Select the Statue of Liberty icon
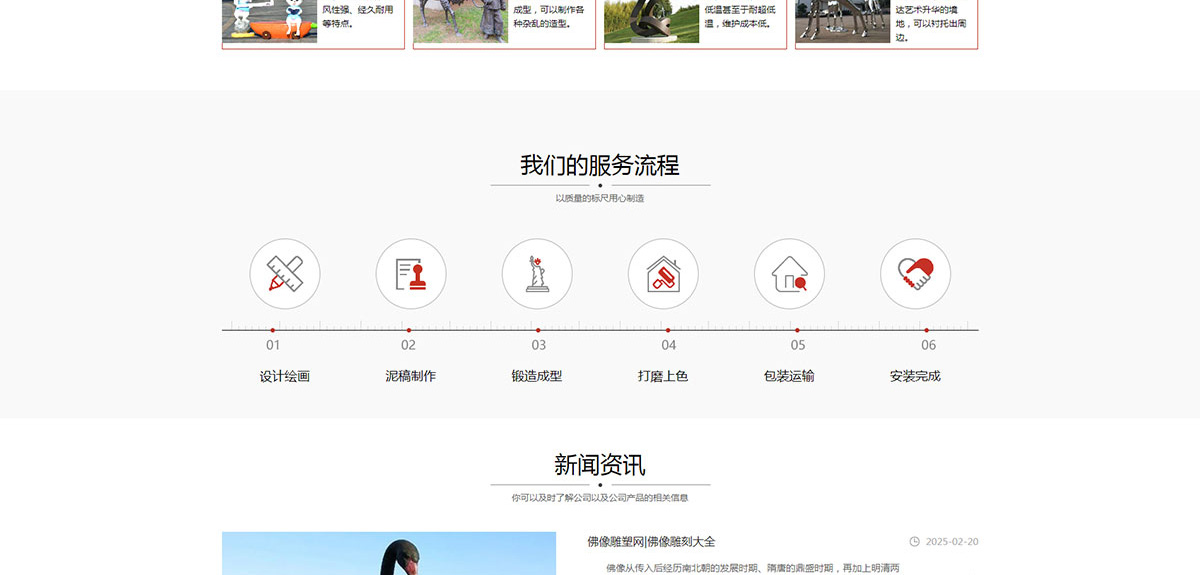1200x575 pixels. pyautogui.click(x=537, y=273)
